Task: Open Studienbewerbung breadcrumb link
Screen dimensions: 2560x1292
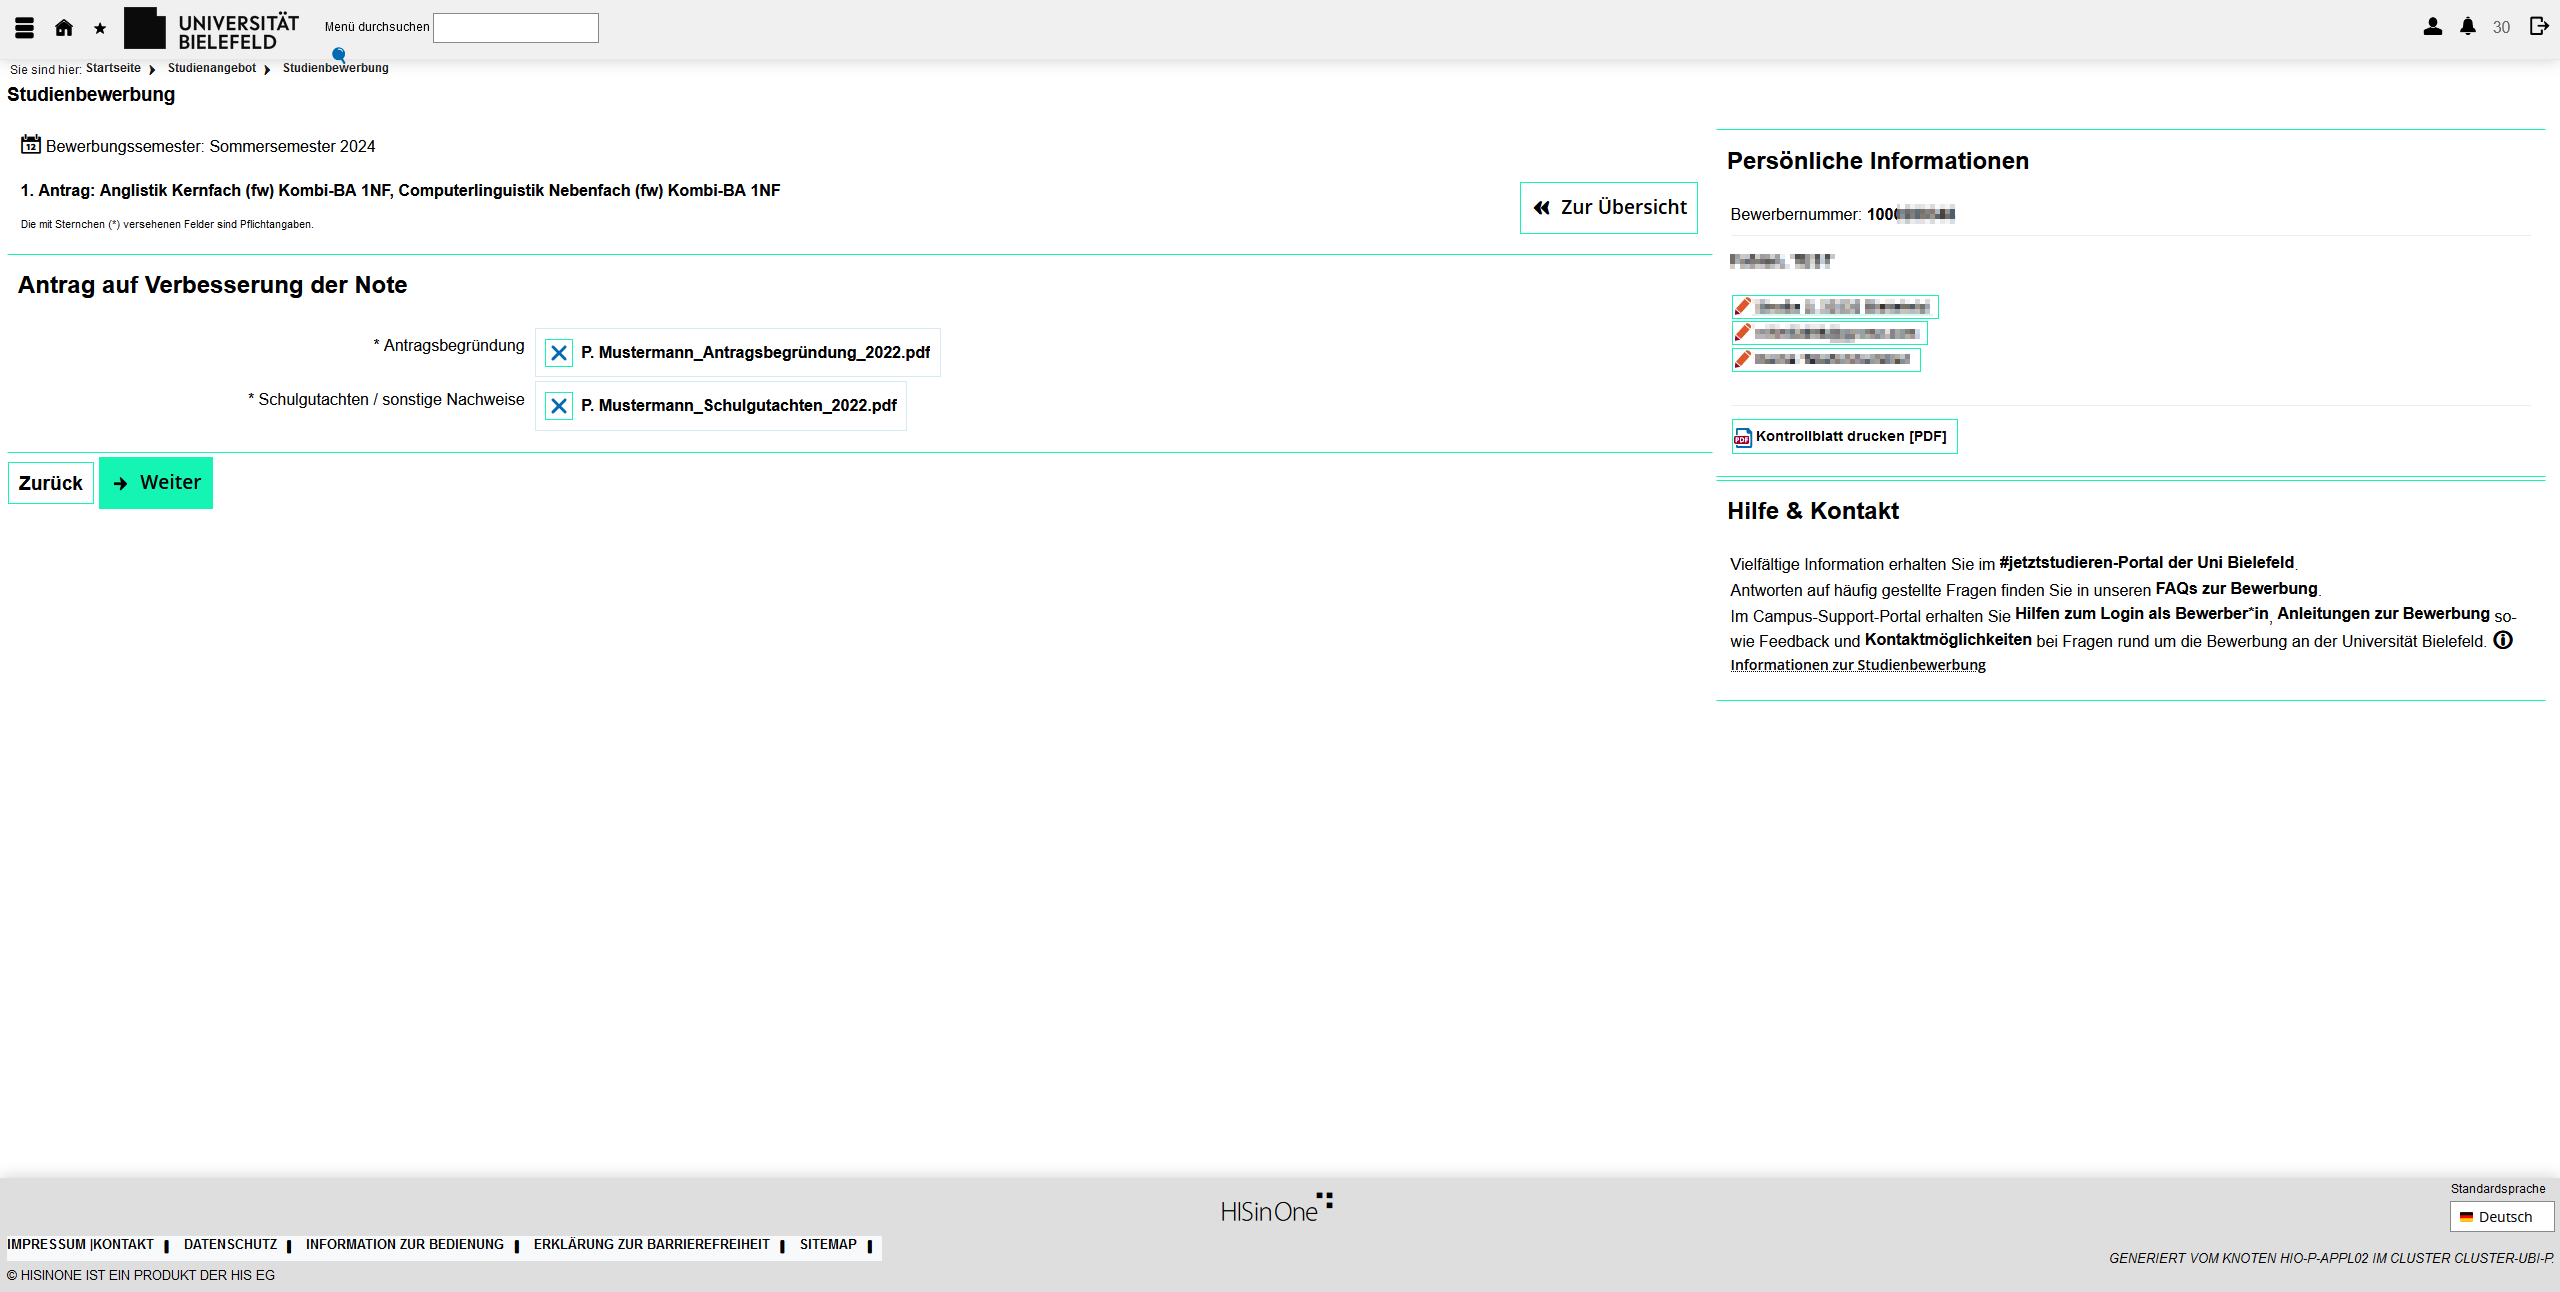Action: pos(335,68)
